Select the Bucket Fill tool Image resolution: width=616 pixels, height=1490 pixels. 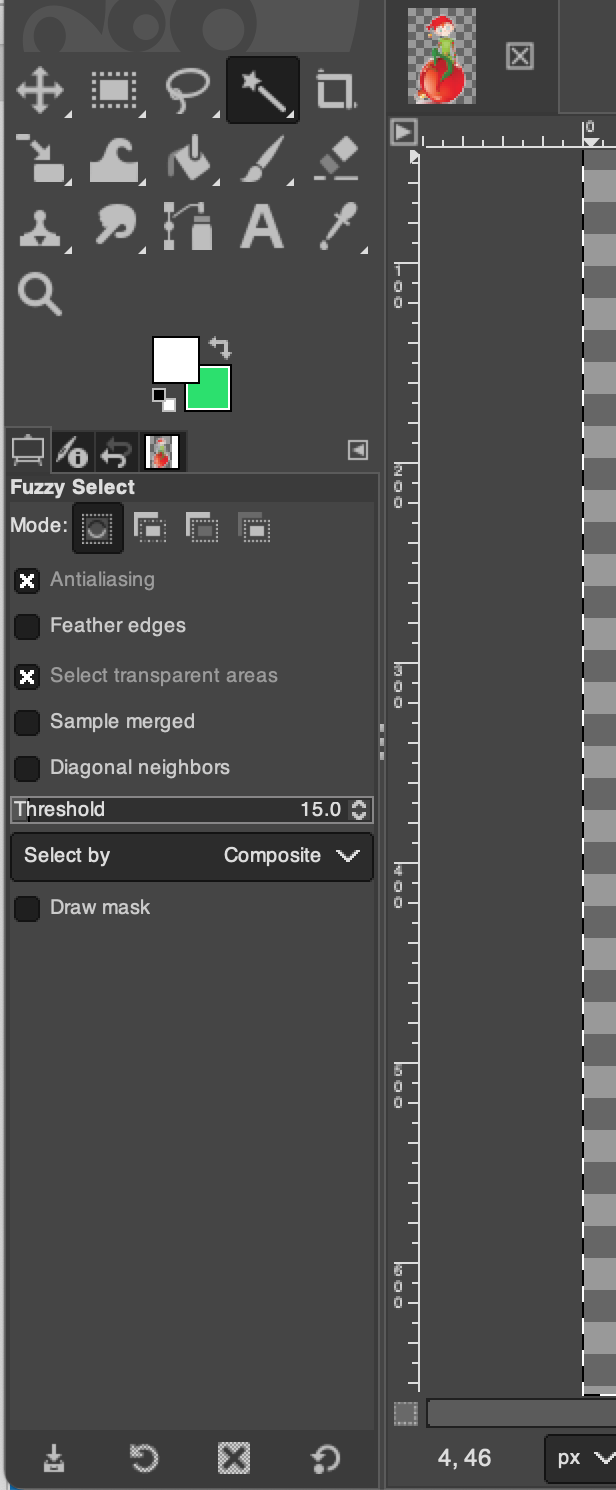click(190, 160)
